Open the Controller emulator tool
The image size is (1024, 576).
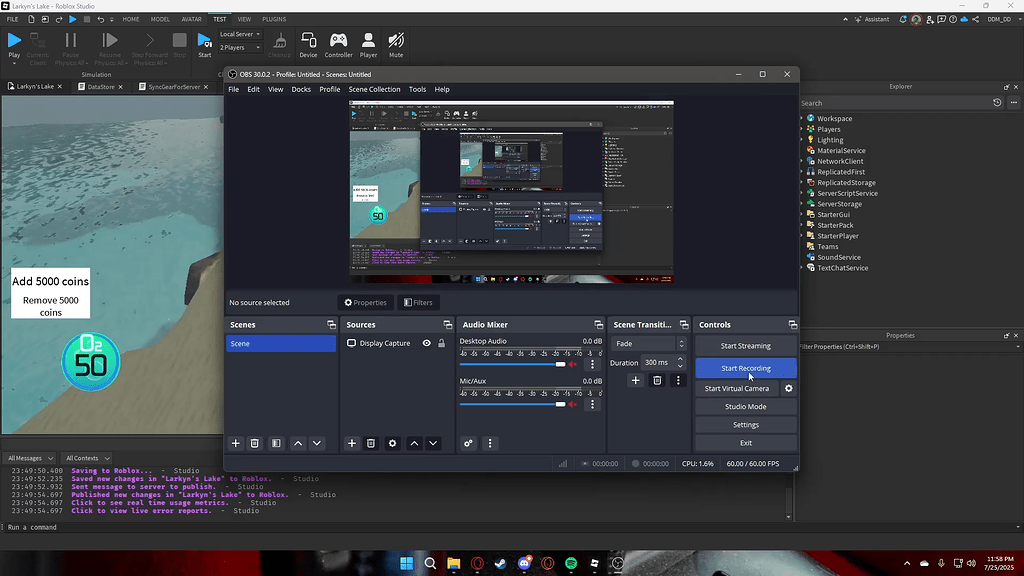point(338,44)
